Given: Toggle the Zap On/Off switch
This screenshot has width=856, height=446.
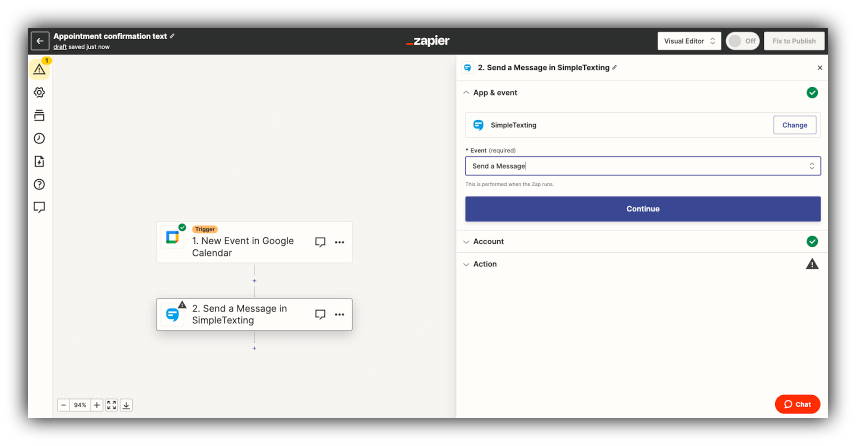Looking at the screenshot, I should pos(741,41).
